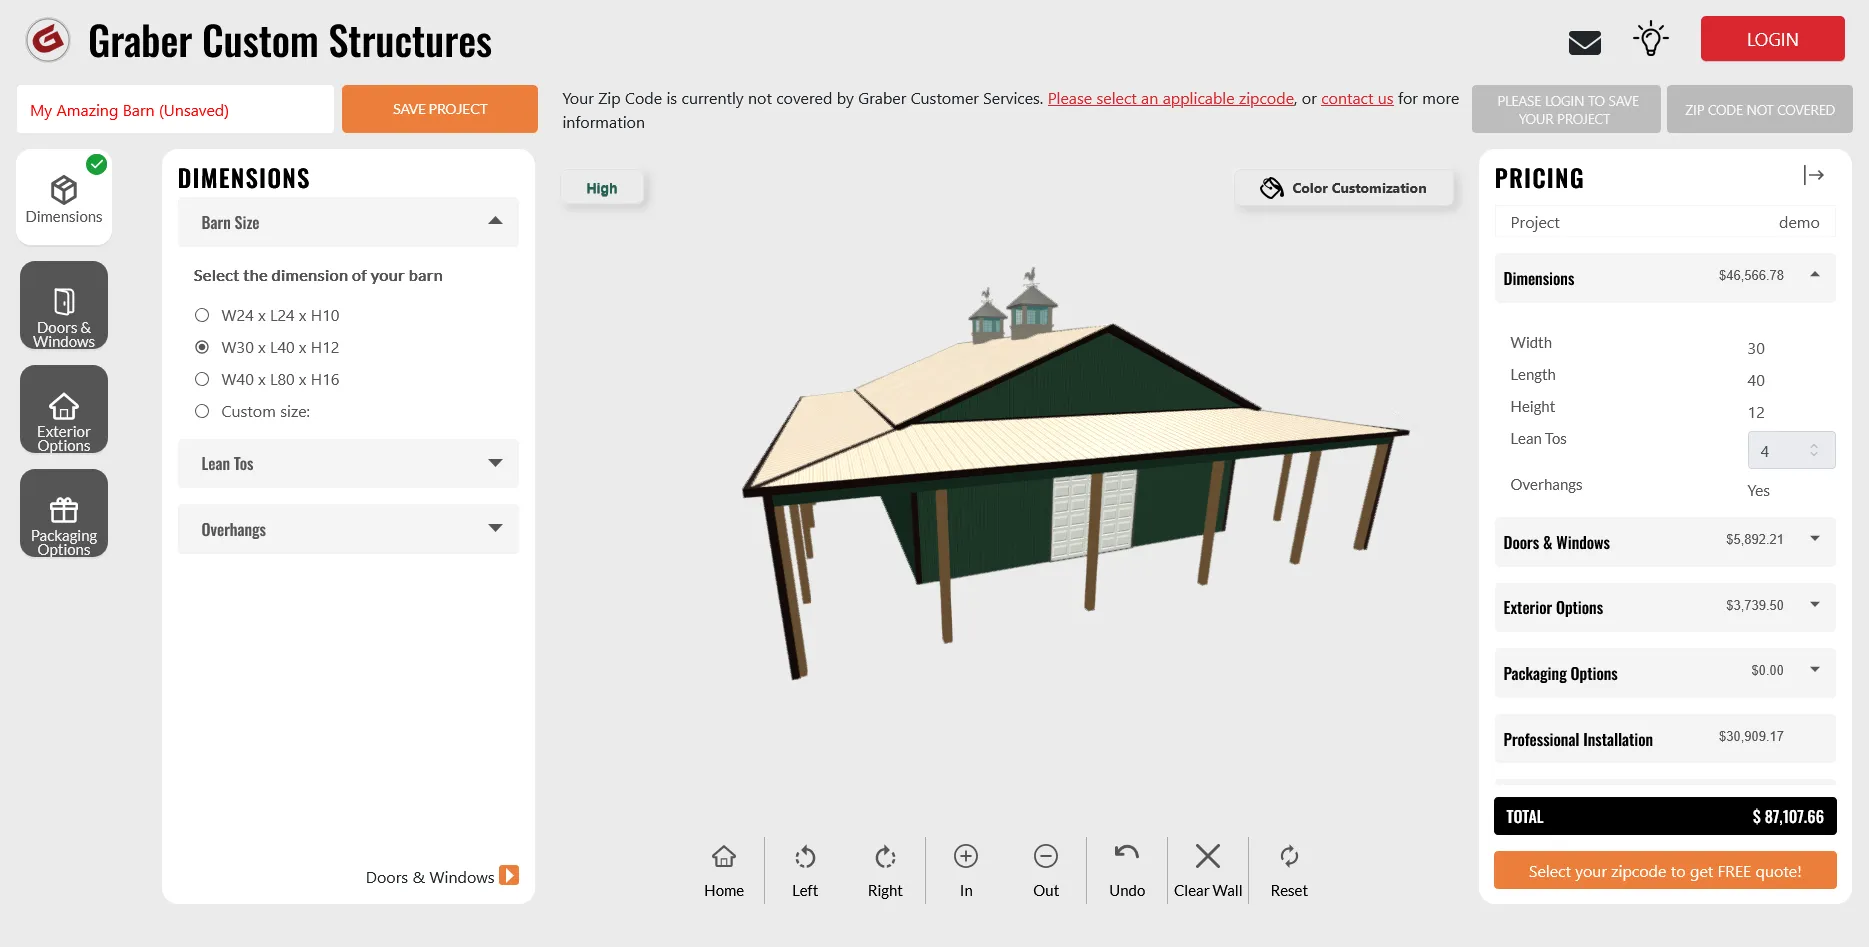Click the SAVE PROJECT button
The width and height of the screenshot is (1869, 947).
[x=440, y=109]
